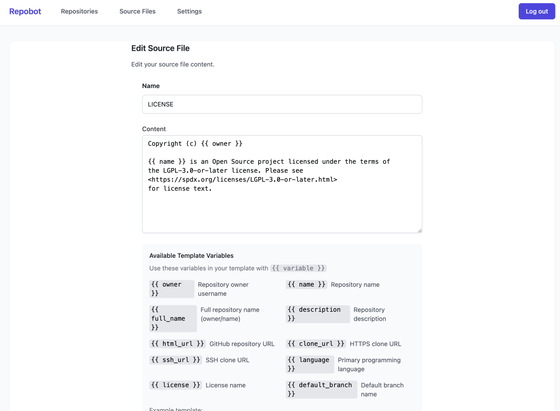Grab the textarea resize handle corner
The height and width of the screenshot is (411, 560).
click(x=420, y=231)
